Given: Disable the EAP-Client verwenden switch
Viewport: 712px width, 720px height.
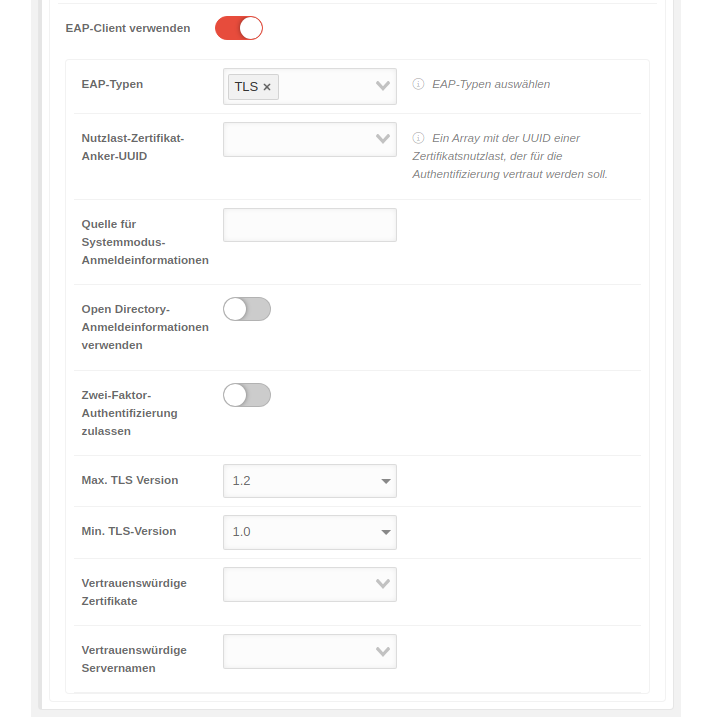Looking at the screenshot, I should coord(239,28).
